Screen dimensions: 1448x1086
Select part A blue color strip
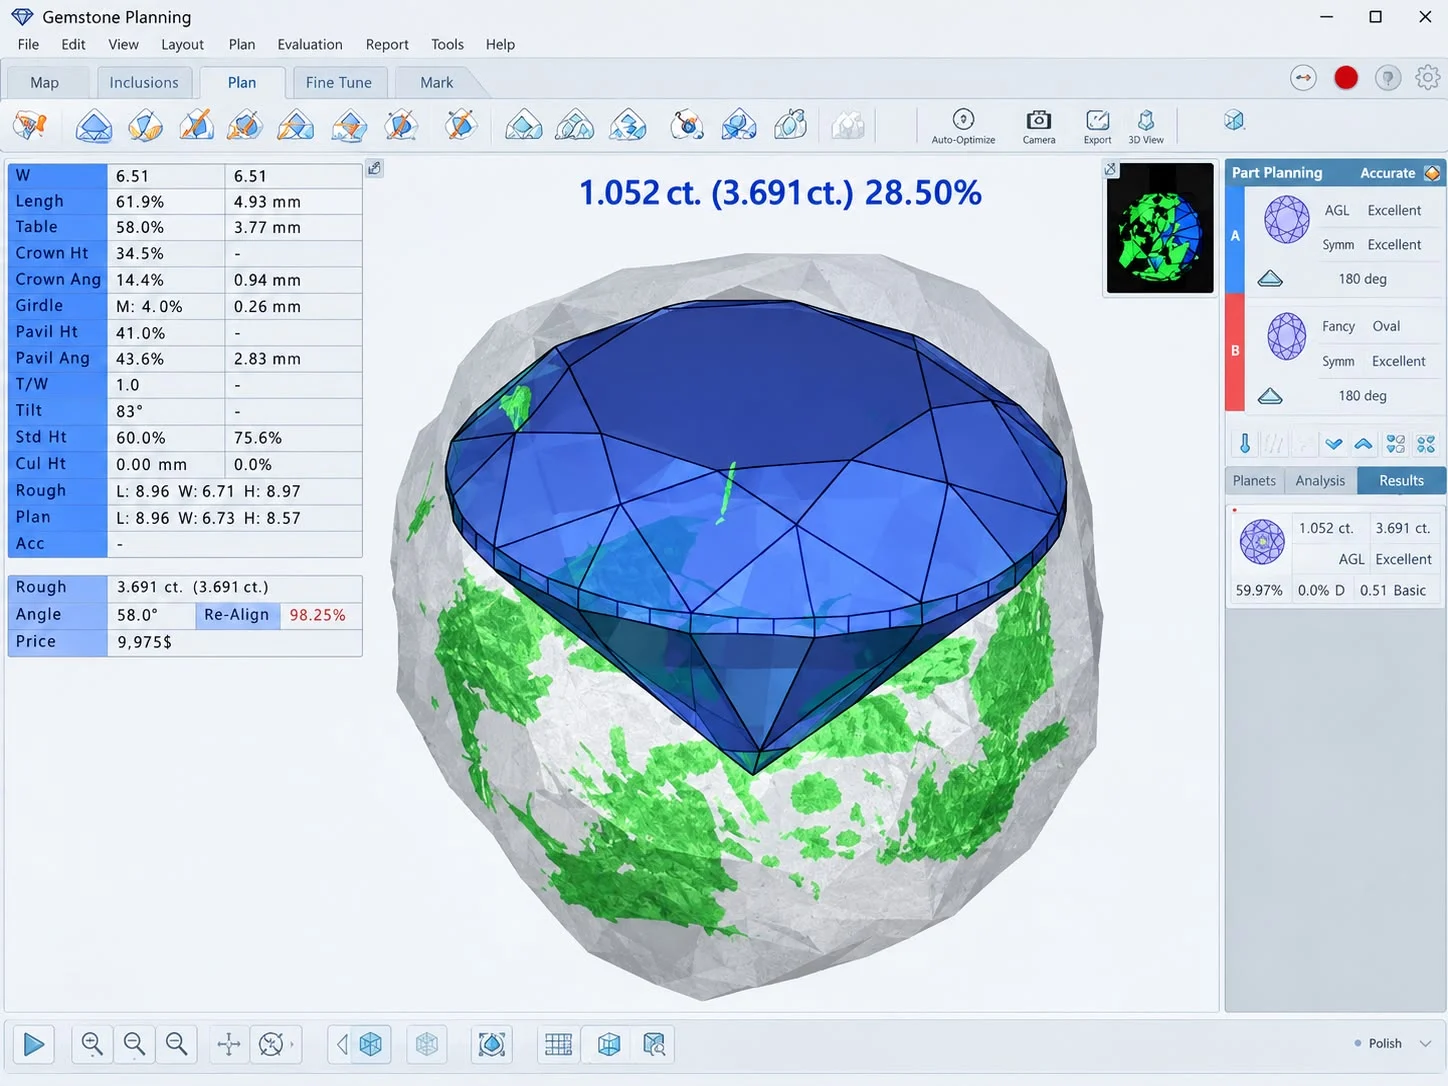[1235, 236]
